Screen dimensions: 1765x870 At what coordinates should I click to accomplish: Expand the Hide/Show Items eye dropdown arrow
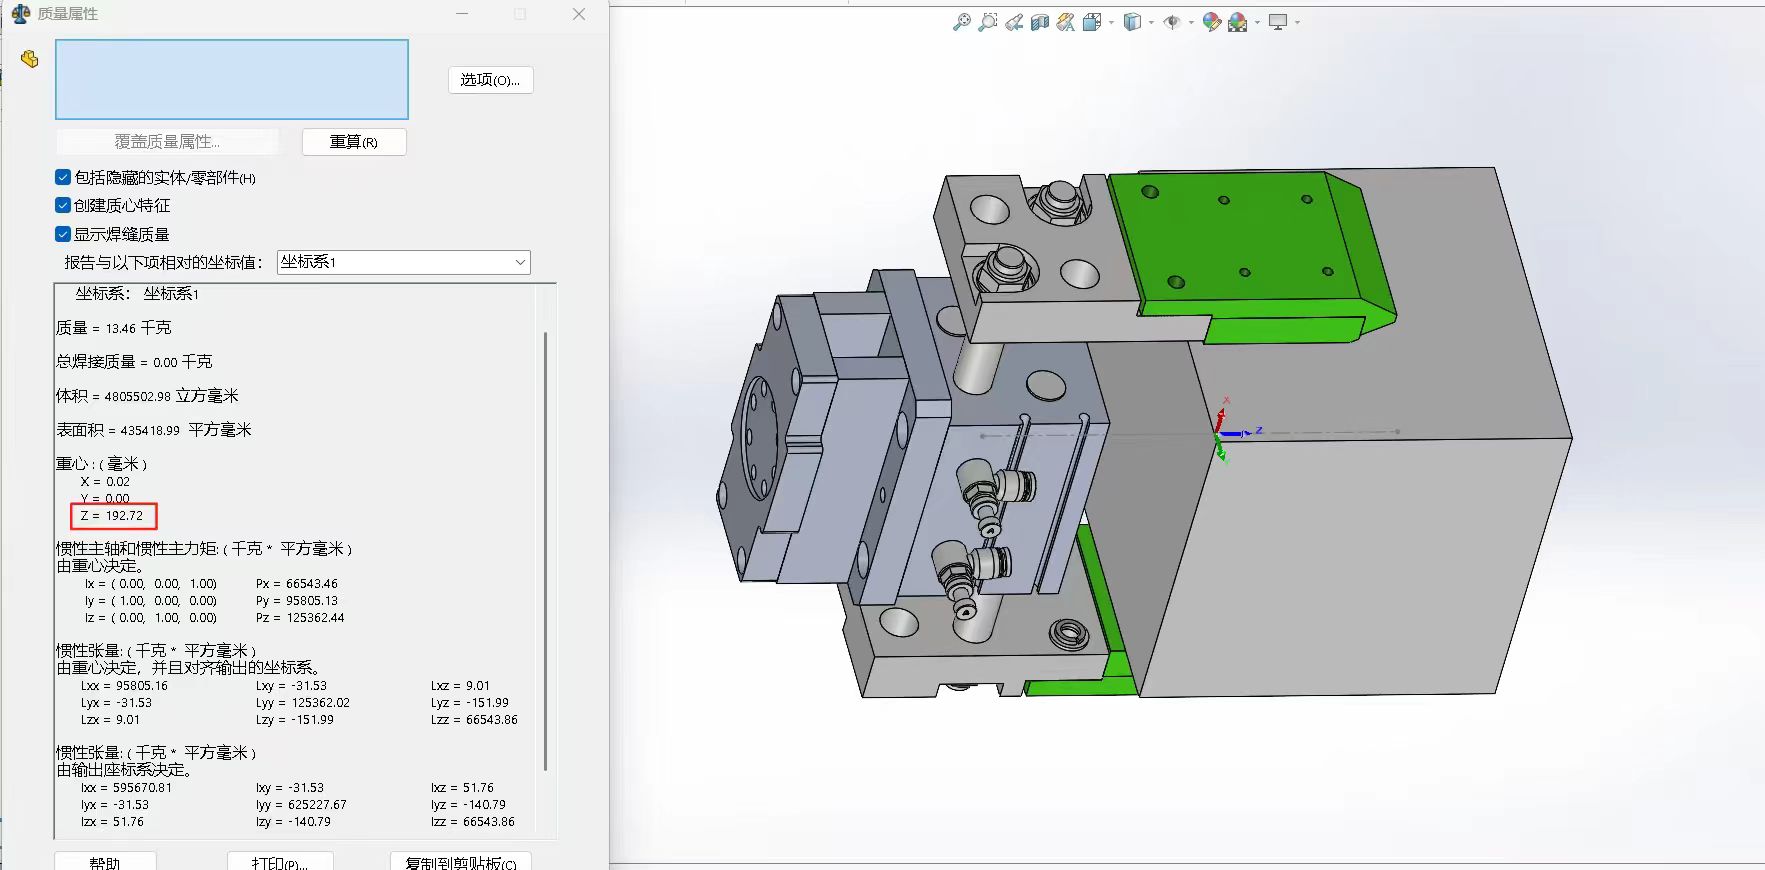pyautogui.click(x=1191, y=22)
